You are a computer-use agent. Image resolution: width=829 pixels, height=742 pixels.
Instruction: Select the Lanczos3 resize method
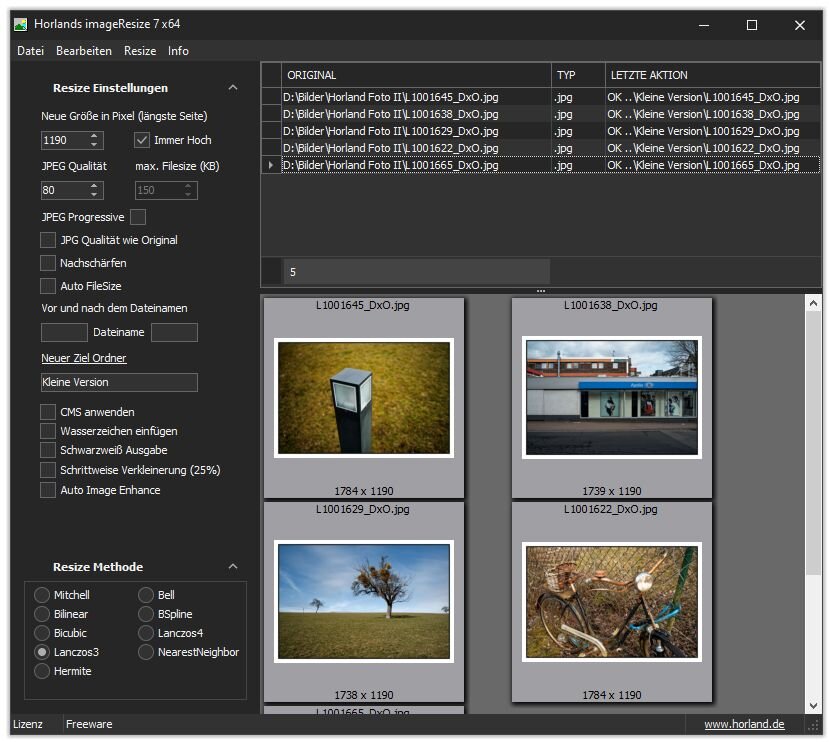pos(42,652)
